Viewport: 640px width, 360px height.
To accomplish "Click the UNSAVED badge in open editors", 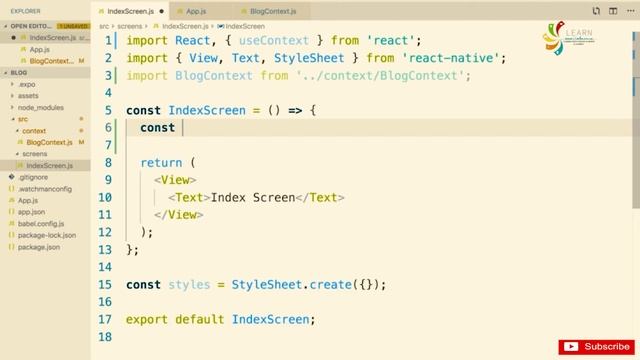I will (73, 26).
